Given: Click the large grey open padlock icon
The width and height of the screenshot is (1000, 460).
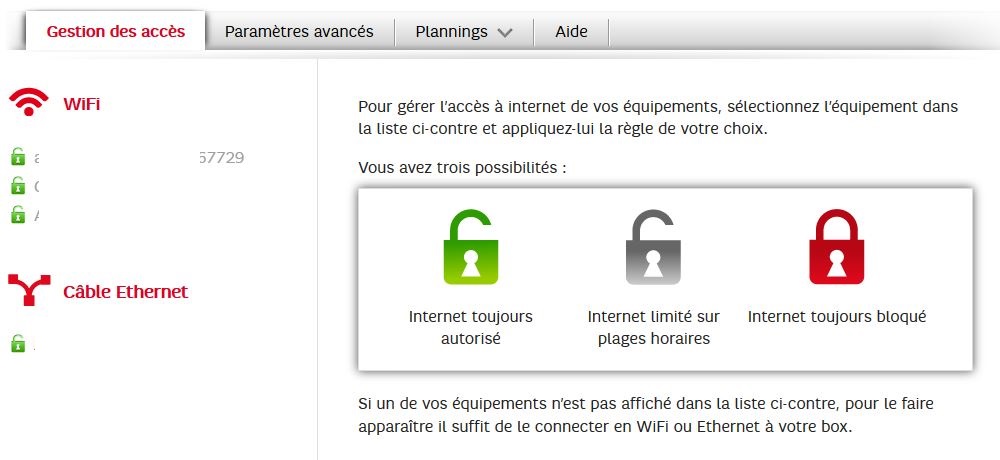Looking at the screenshot, I should pyautogui.click(x=653, y=248).
